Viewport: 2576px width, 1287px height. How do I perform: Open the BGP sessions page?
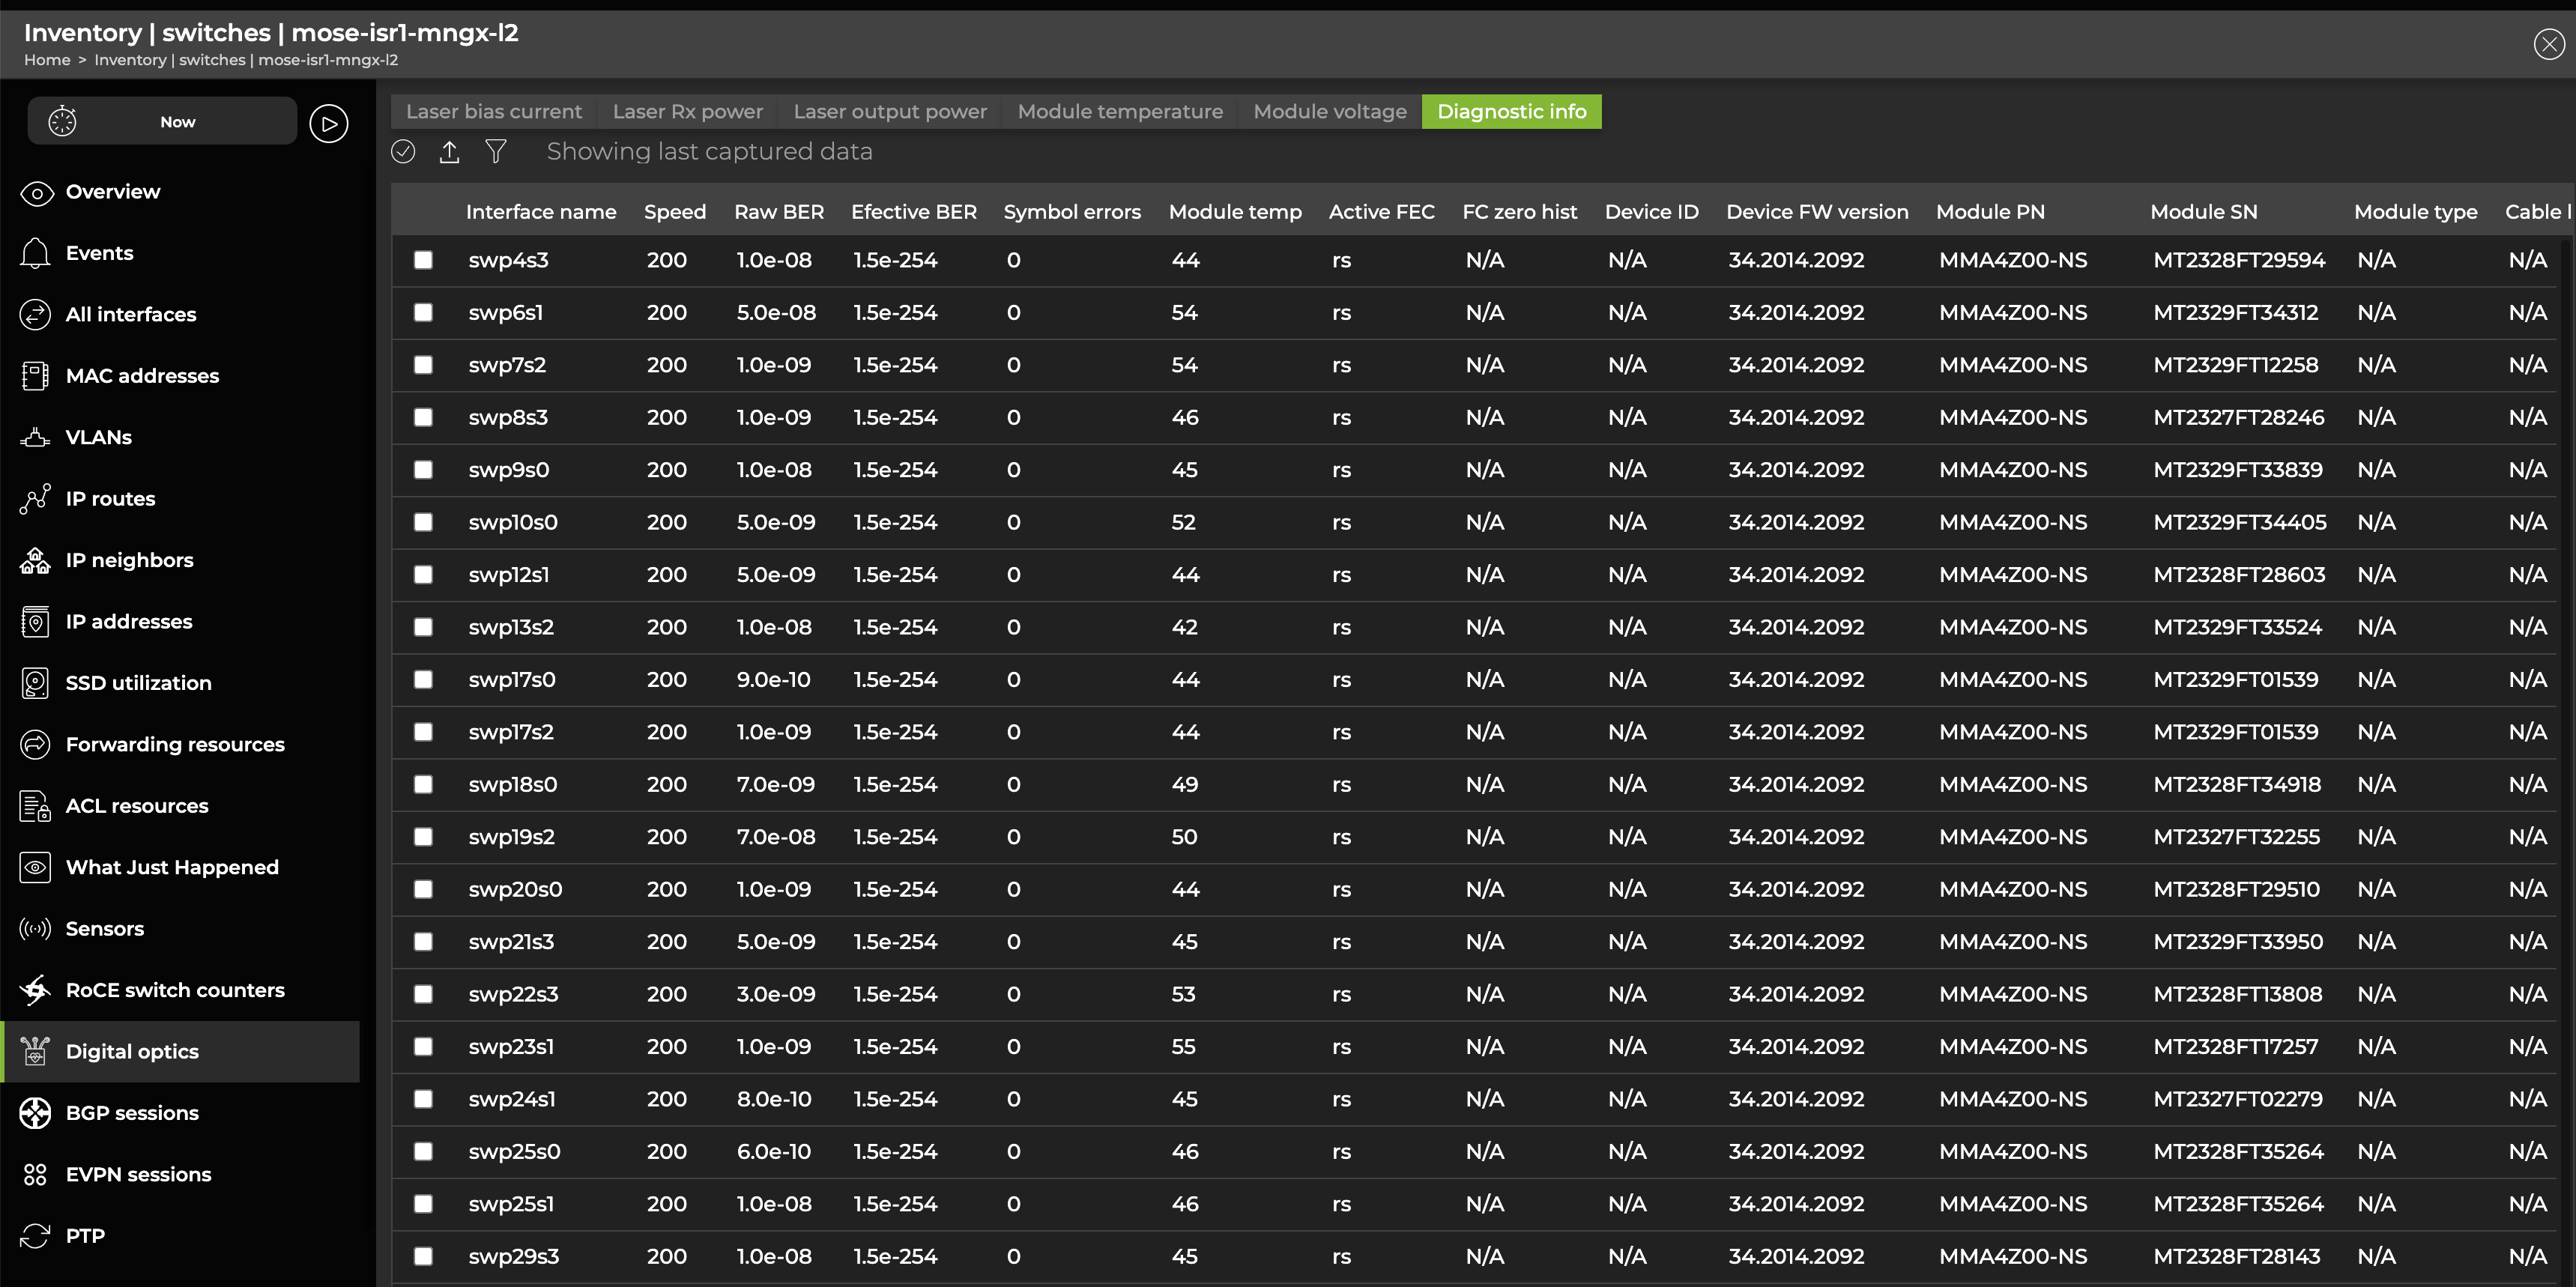(x=131, y=1113)
